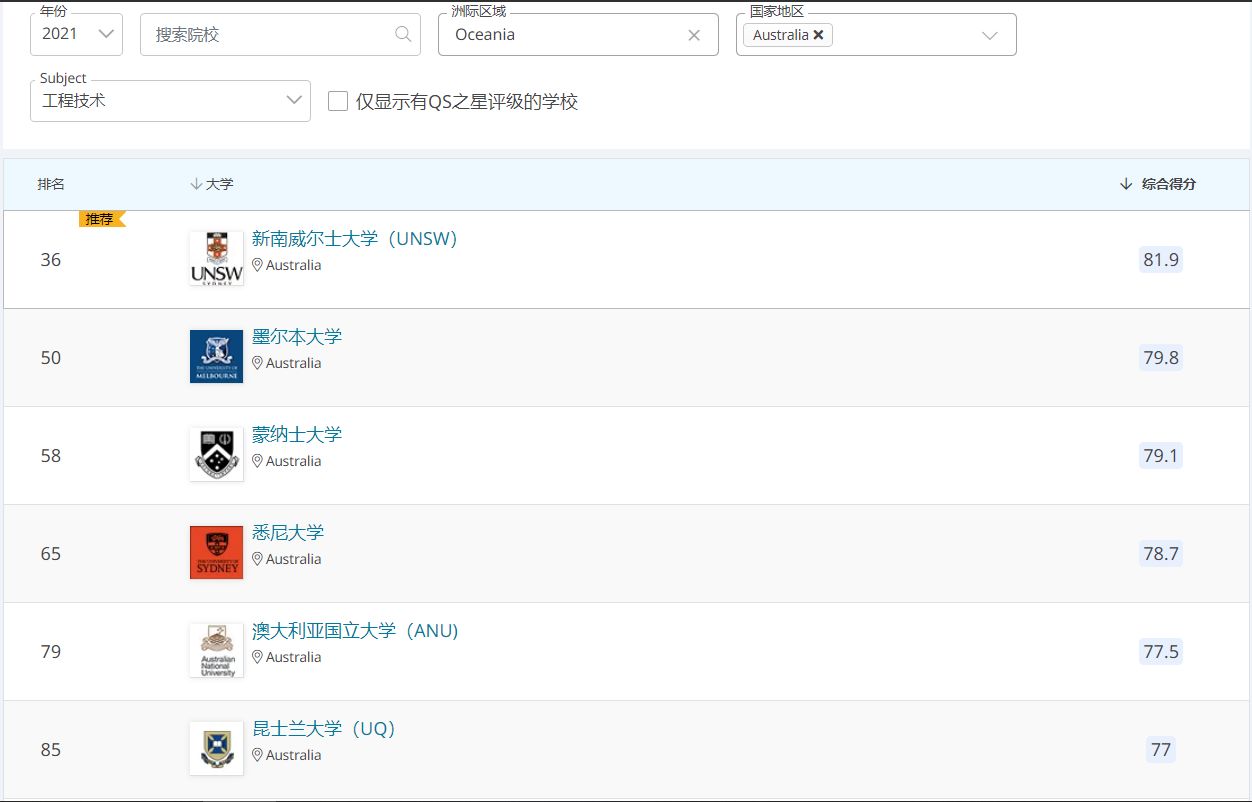Click Australia location under 墨尔本大学
Screen dimensions: 1252x802
[287, 364]
